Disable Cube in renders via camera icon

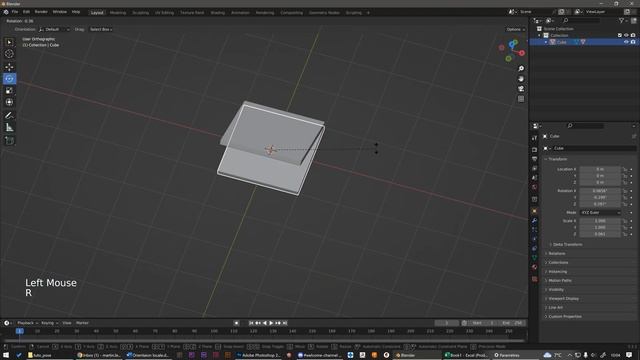coord(633,42)
